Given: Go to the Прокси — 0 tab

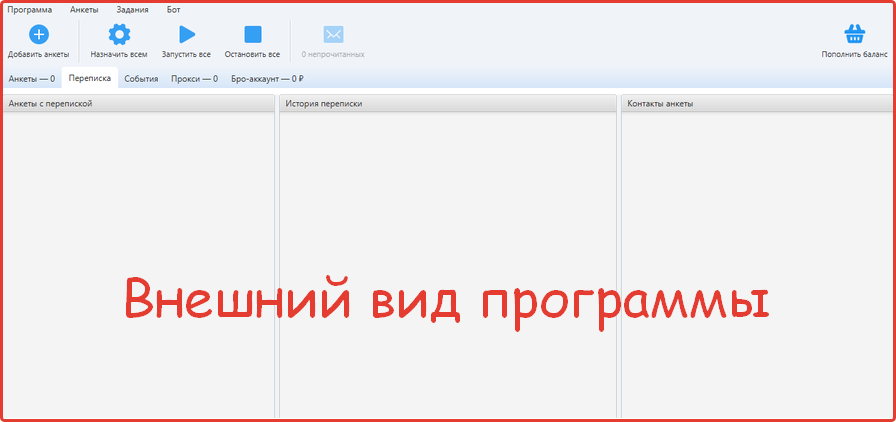Looking at the screenshot, I should 194,78.
